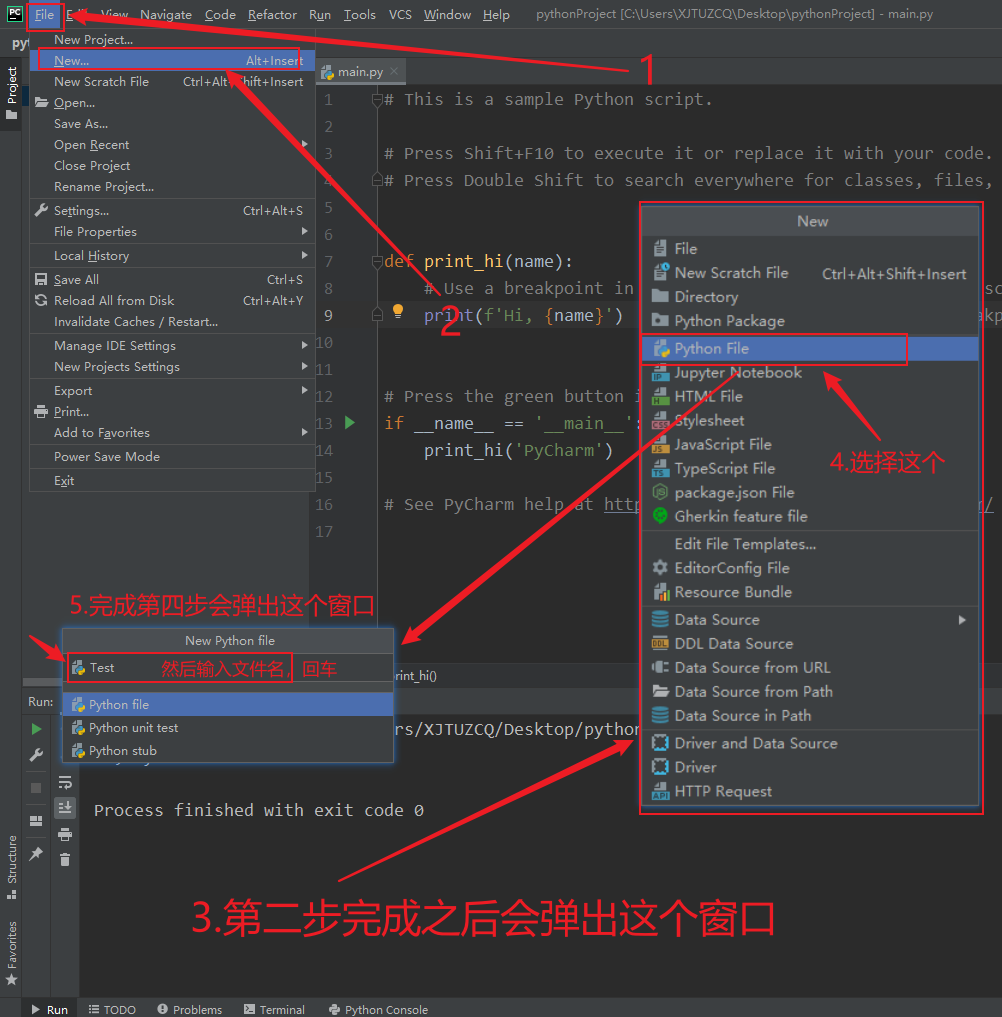Select Python stub template
Screen dimensions: 1002x1017
point(228,750)
